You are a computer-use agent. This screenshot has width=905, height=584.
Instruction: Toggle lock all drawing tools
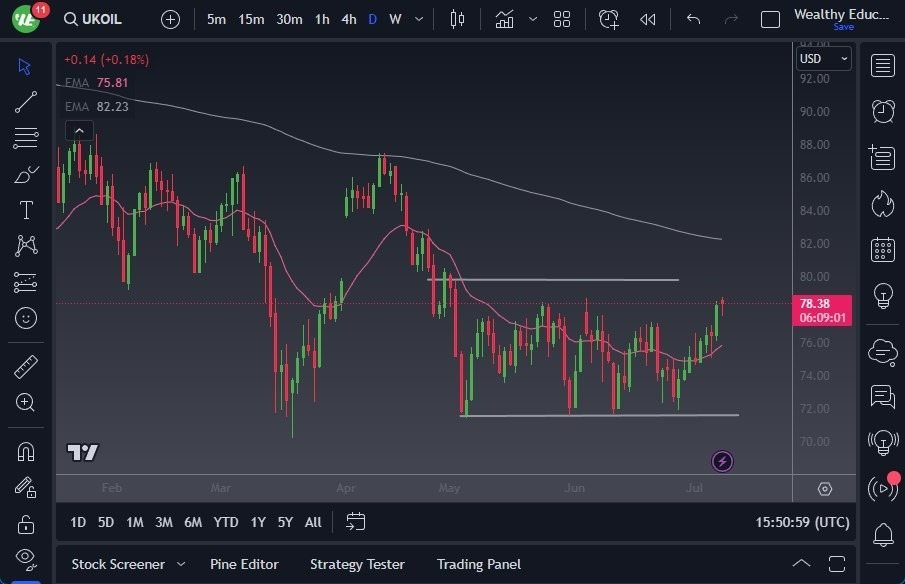[26, 524]
